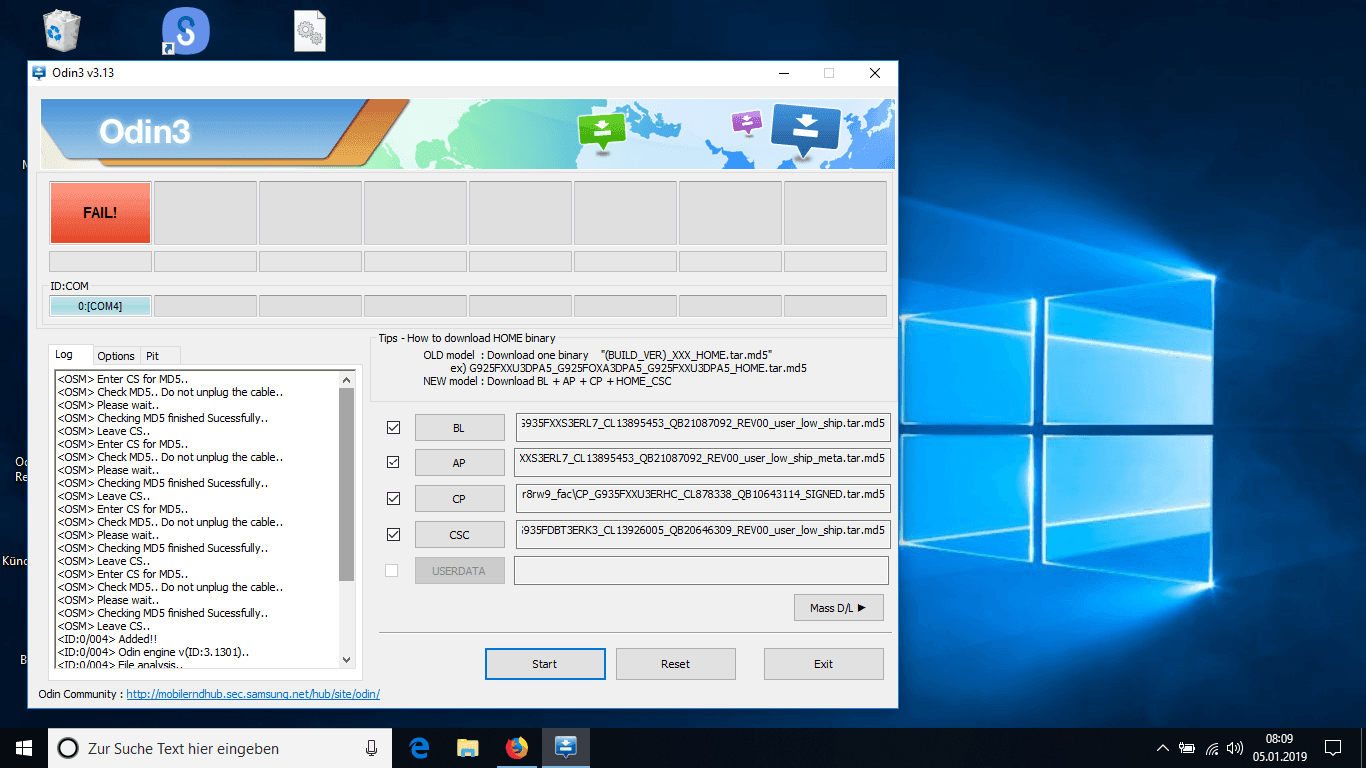This screenshot has height=768, width=1366.
Task: Open Microsoft Edge from taskbar
Action: [419, 748]
